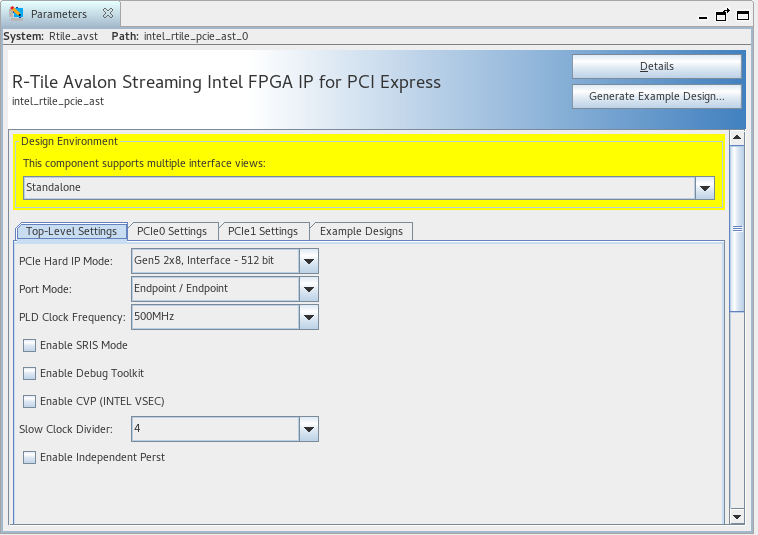Viewport: 758px width, 535px height.
Task: Open the PLD Clock Frequency dropdown
Action: [309, 317]
